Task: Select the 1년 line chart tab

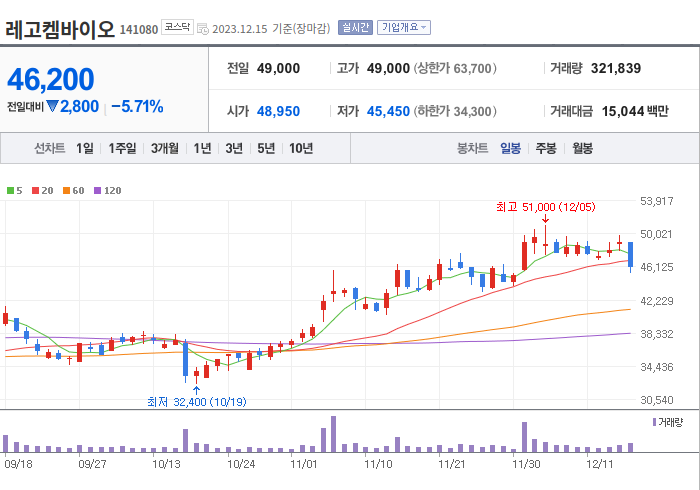Action: pos(202,148)
